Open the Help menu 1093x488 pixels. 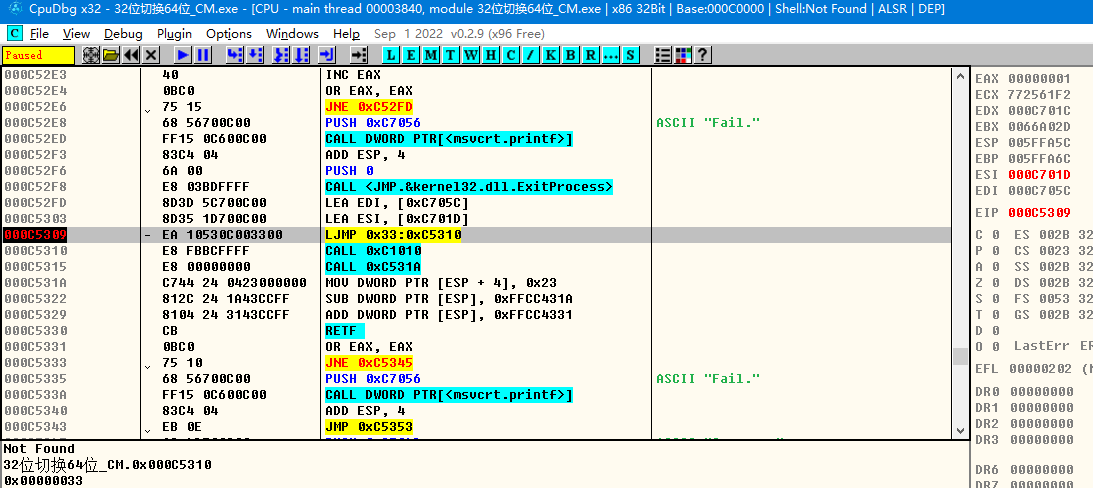(346, 34)
